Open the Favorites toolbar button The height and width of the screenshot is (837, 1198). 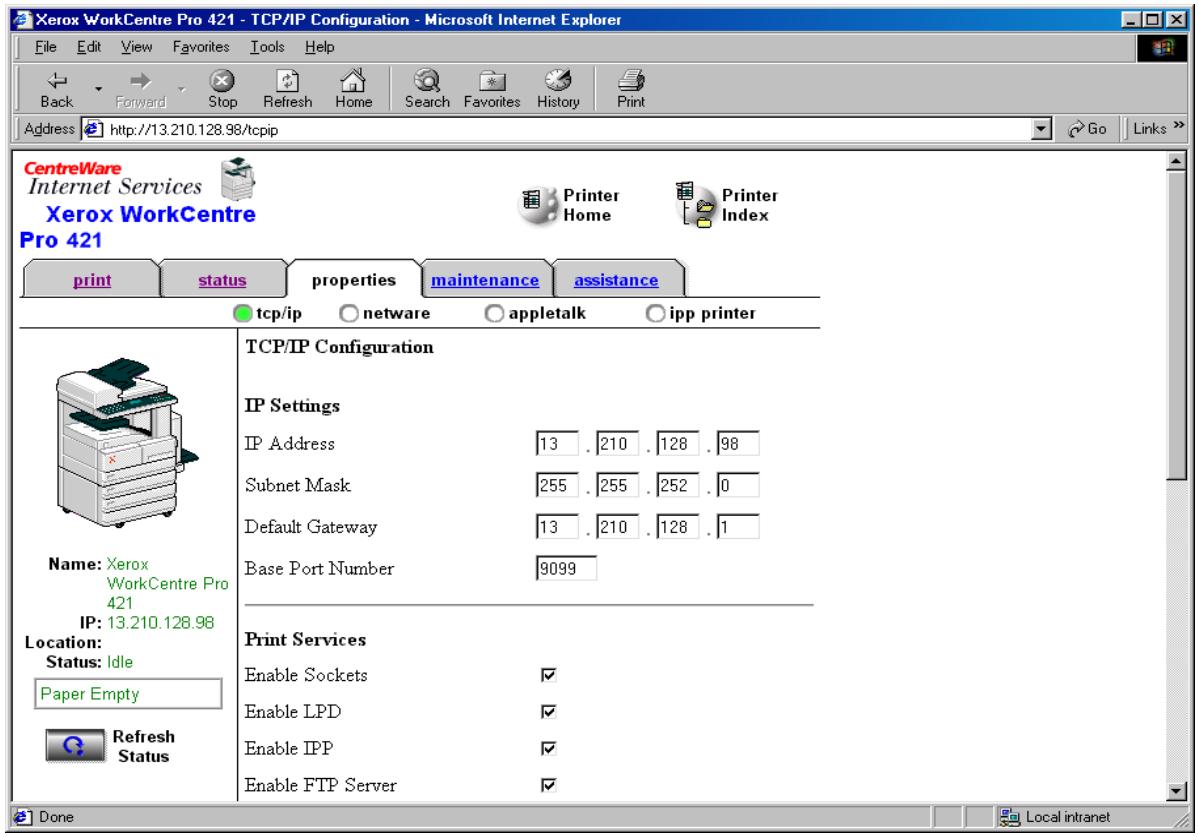(492, 89)
